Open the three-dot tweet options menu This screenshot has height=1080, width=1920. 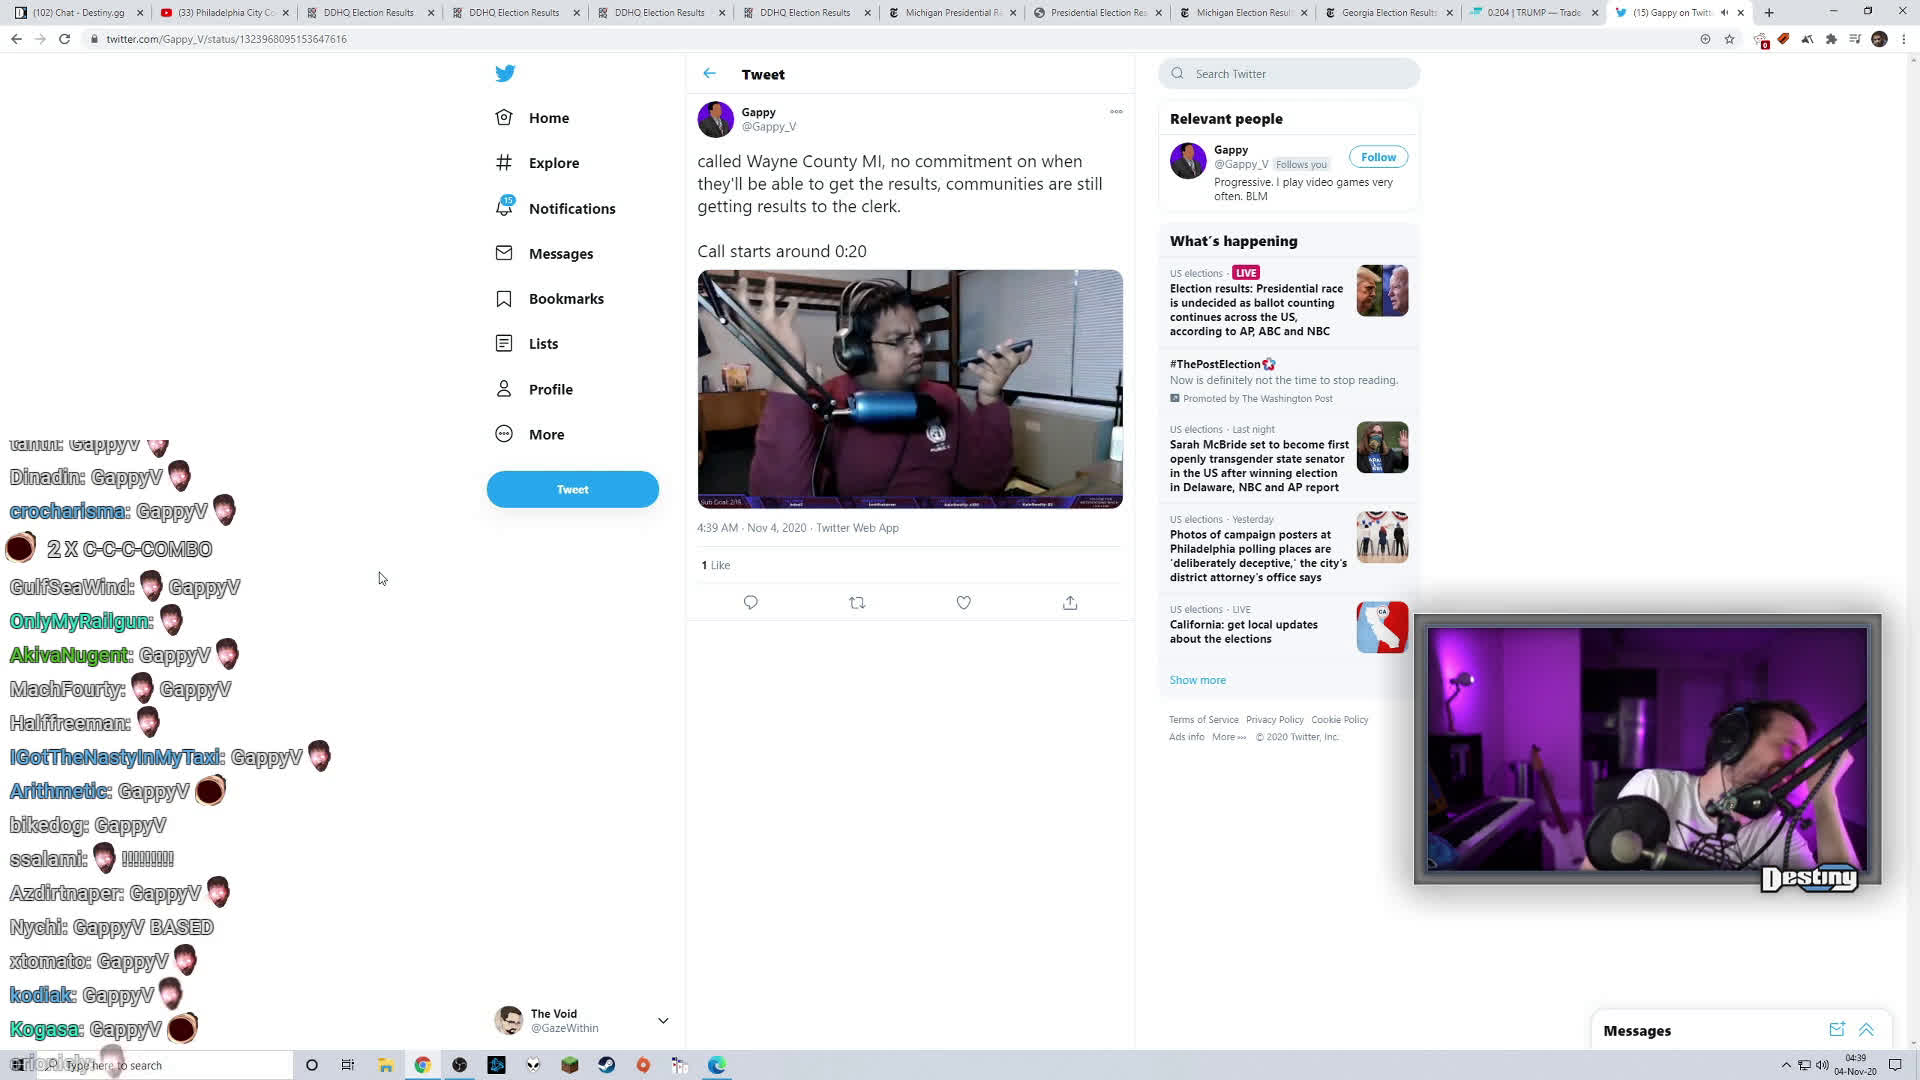[1116, 112]
